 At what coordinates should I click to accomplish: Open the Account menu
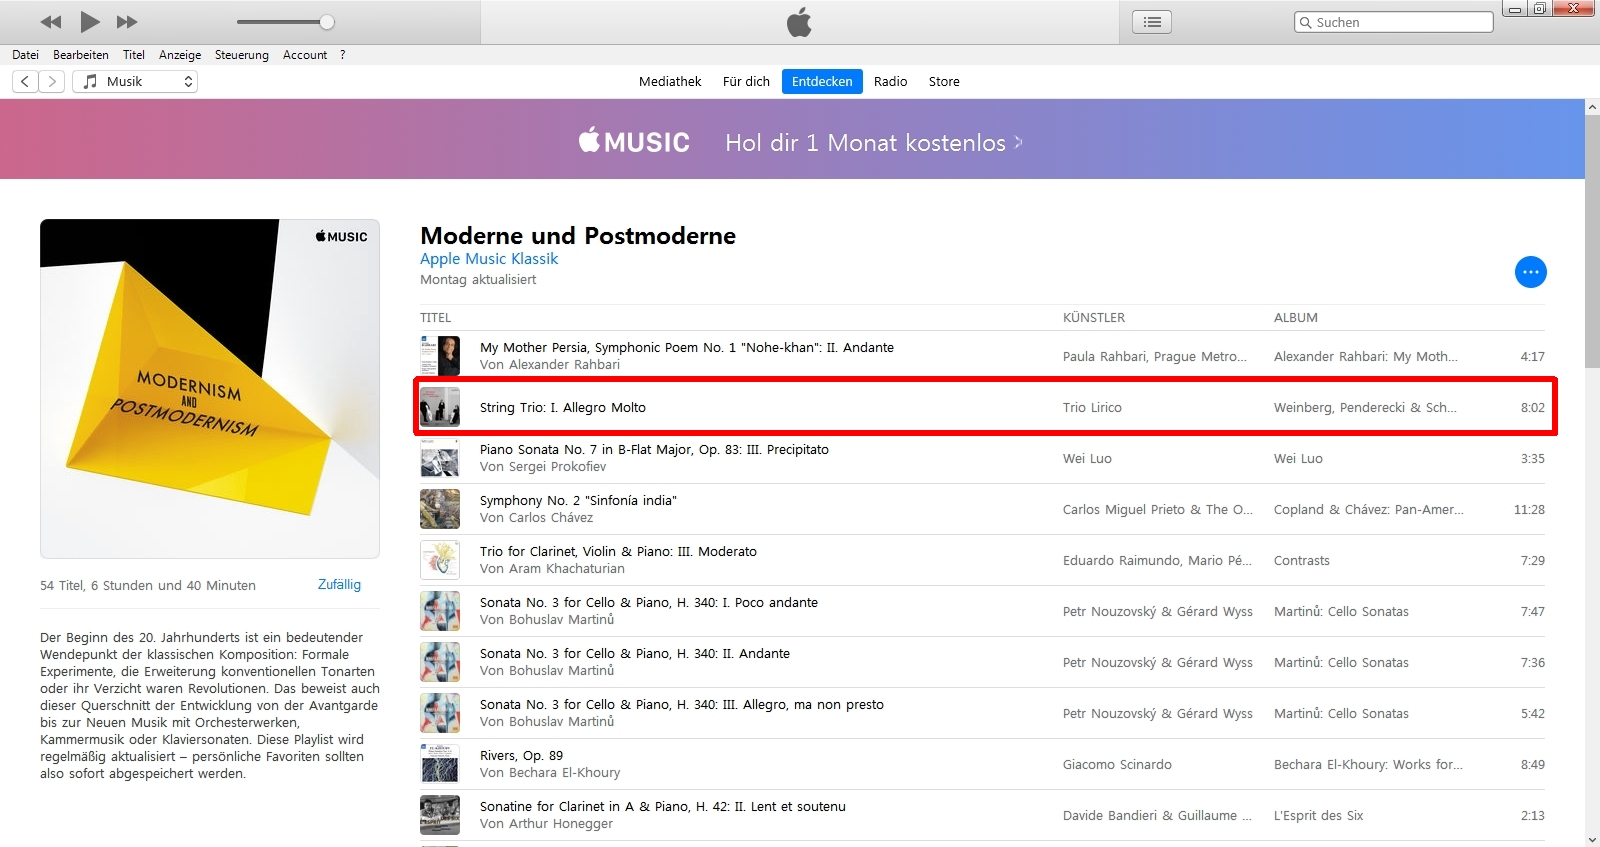304,55
